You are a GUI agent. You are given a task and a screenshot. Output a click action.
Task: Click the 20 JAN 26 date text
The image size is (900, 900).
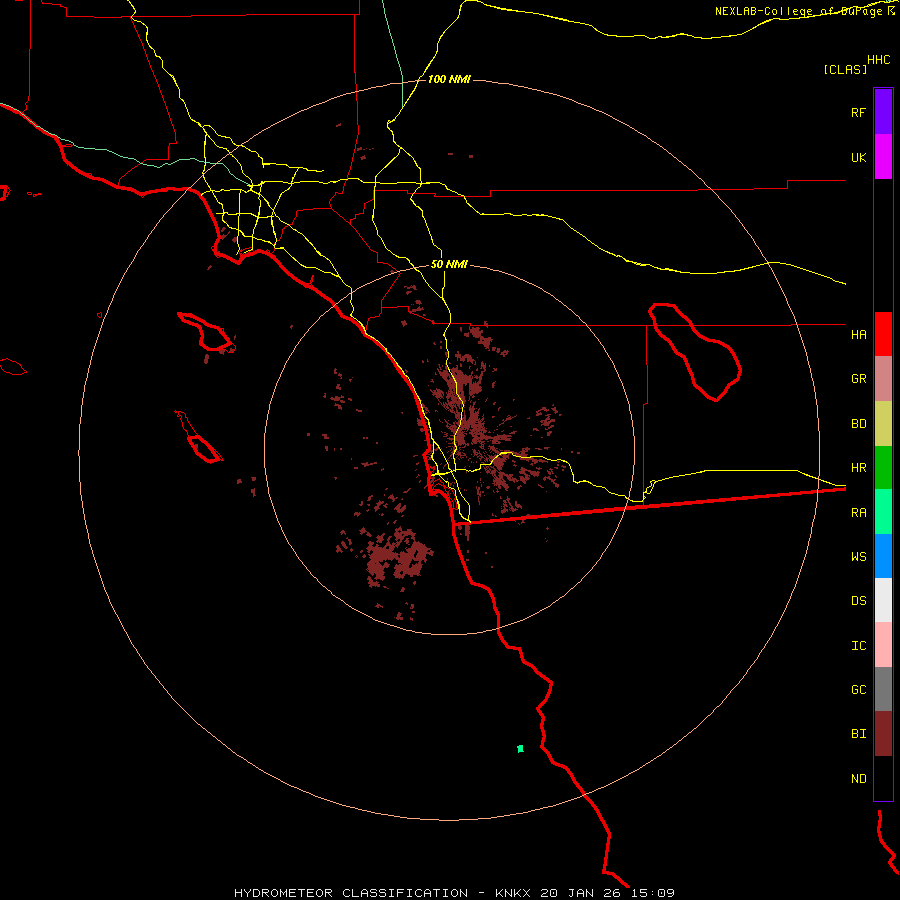pos(581,893)
